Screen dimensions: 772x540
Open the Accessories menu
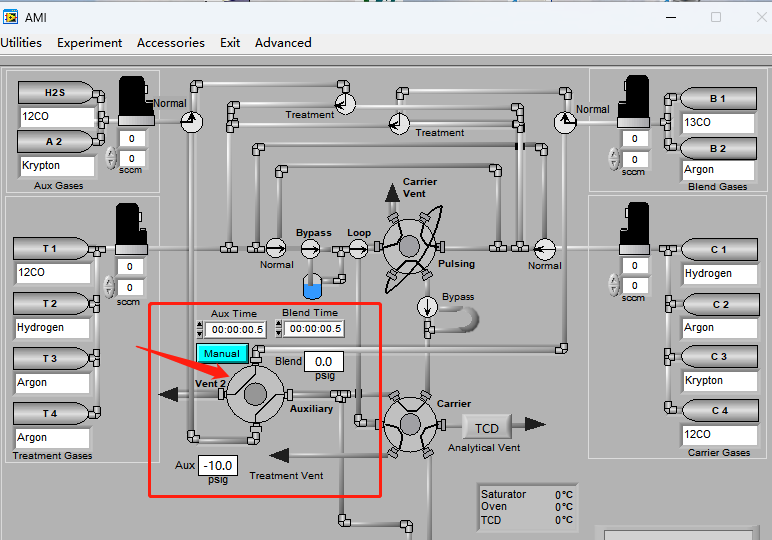click(170, 43)
